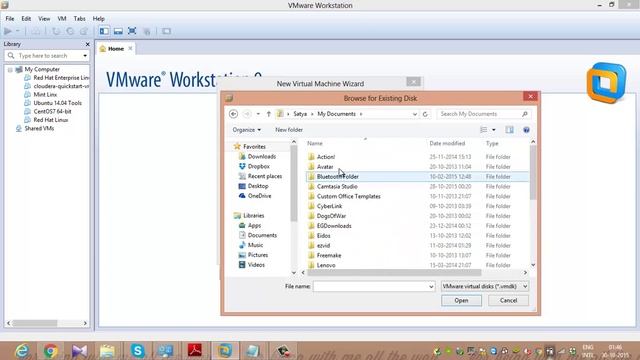Open Google Chrome from the taskbar
Image resolution: width=640 pixels, height=360 pixels.
click(x=50, y=351)
